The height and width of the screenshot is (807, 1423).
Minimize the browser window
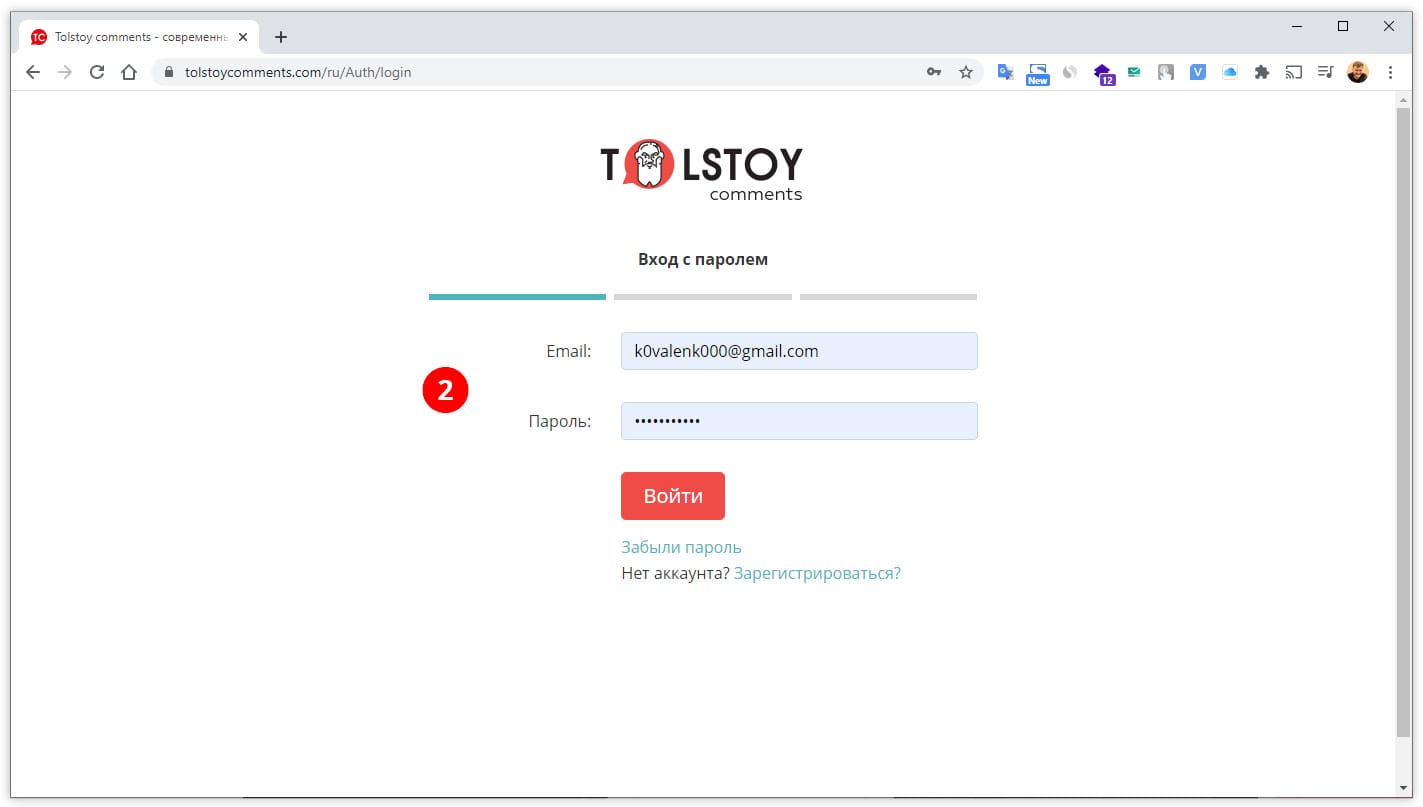click(1297, 27)
